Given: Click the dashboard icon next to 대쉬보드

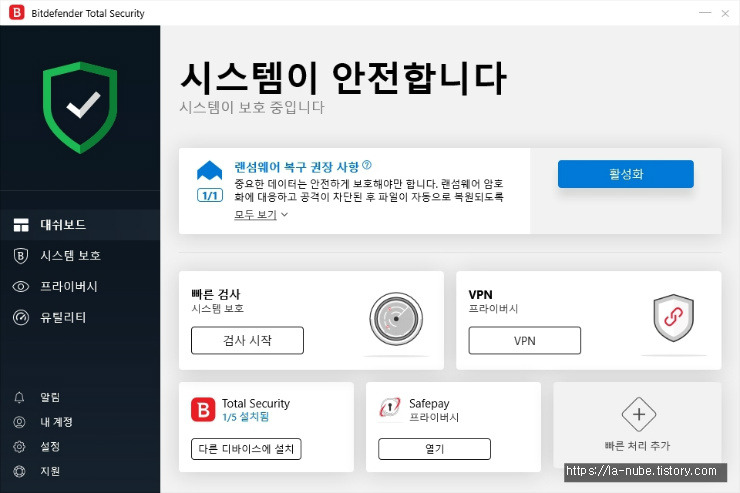Looking at the screenshot, I should coord(21,225).
